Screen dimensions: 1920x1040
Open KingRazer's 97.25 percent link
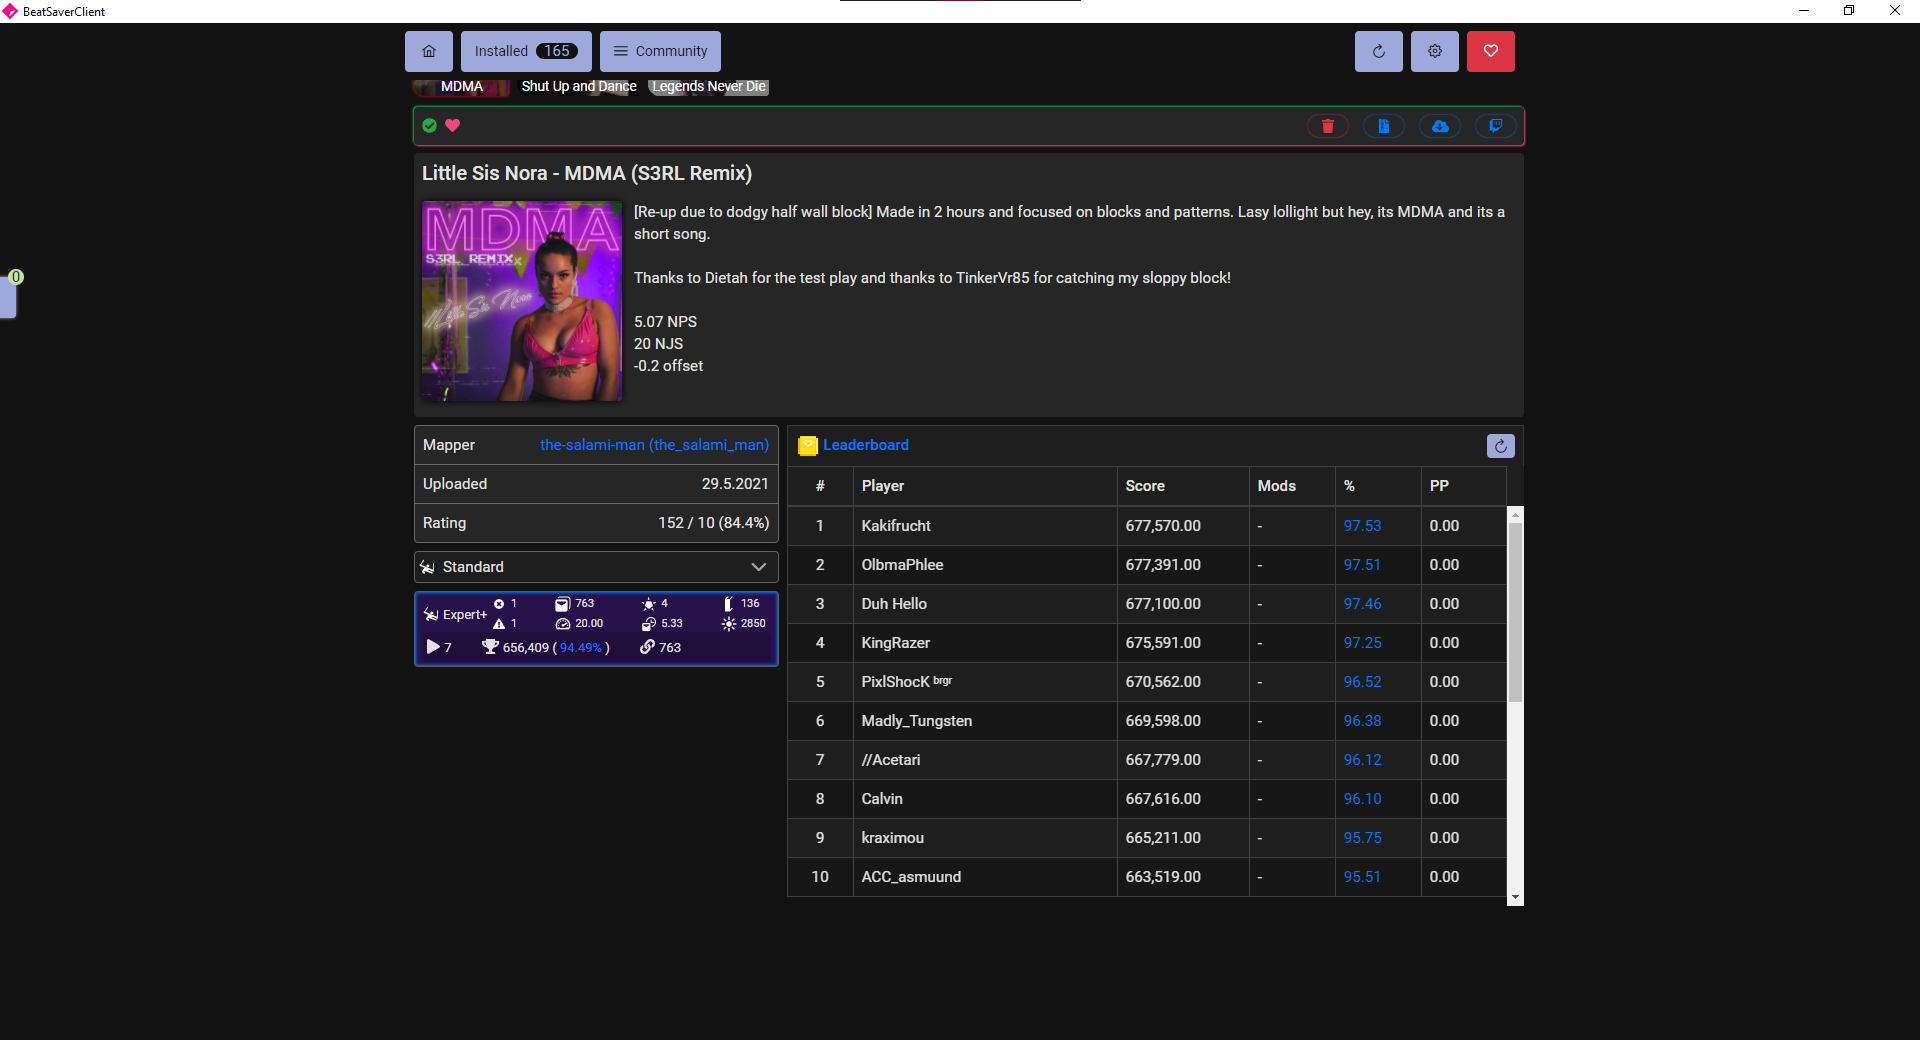coord(1362,643)
